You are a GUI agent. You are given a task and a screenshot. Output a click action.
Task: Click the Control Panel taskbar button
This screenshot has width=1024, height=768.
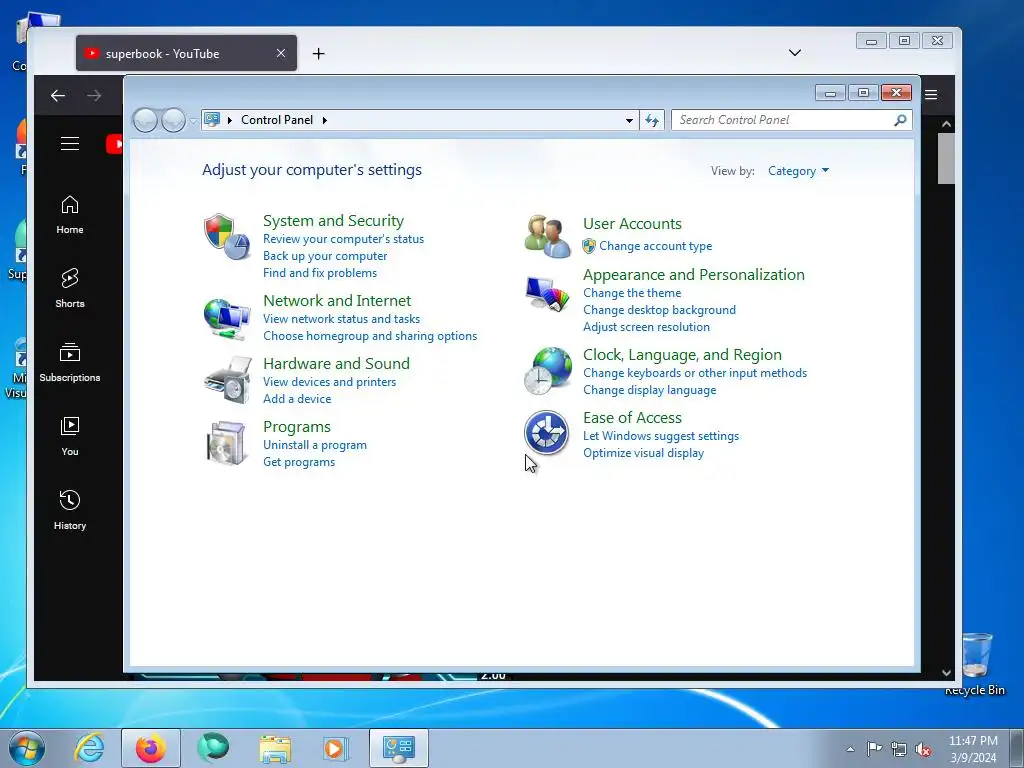point(399,748)
